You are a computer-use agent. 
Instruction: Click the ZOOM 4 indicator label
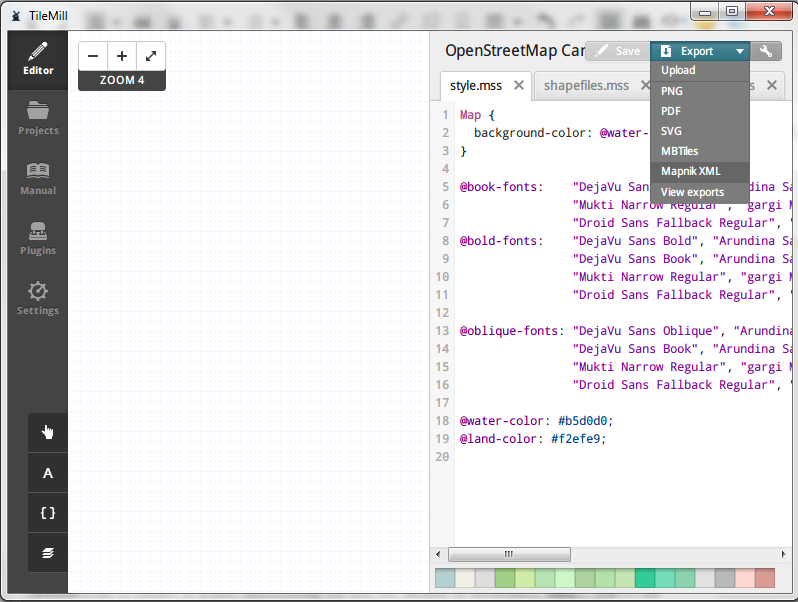point(122,80)
